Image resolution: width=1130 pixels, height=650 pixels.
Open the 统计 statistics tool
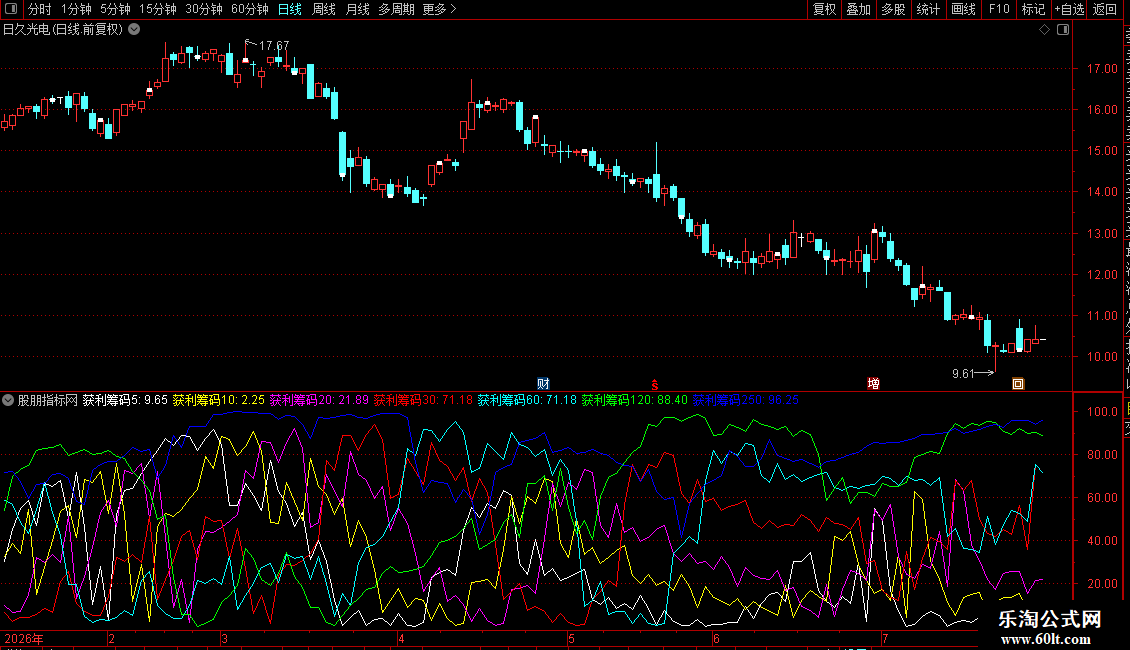(x=928, y=9)
